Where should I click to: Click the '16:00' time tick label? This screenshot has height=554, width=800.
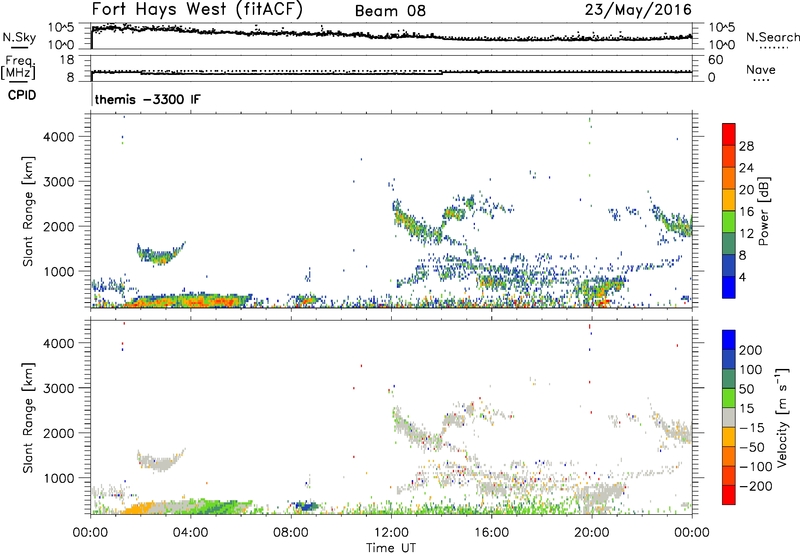point(491,533)
